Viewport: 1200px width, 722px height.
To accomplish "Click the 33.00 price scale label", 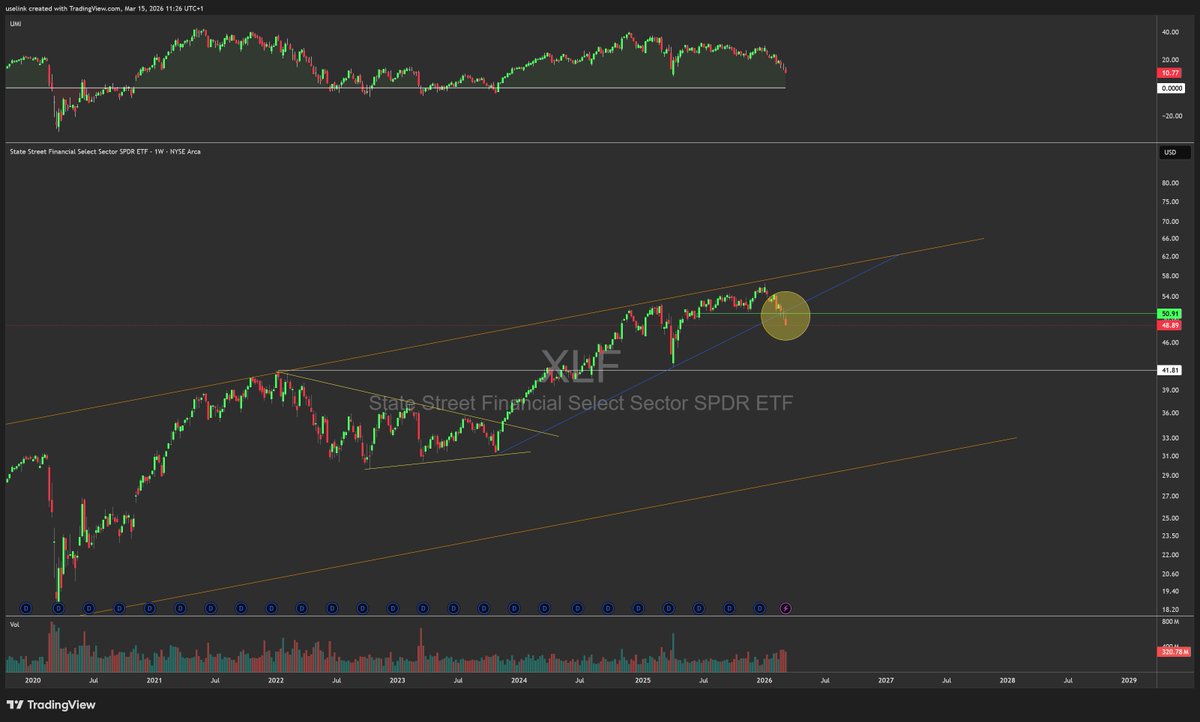I will 1171,438.
